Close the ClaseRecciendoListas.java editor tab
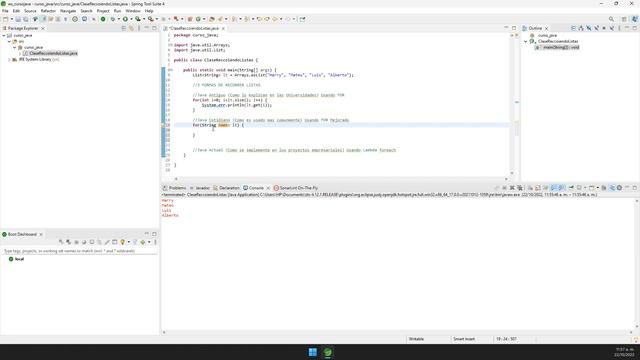640x360 pixels. [223, 28]
